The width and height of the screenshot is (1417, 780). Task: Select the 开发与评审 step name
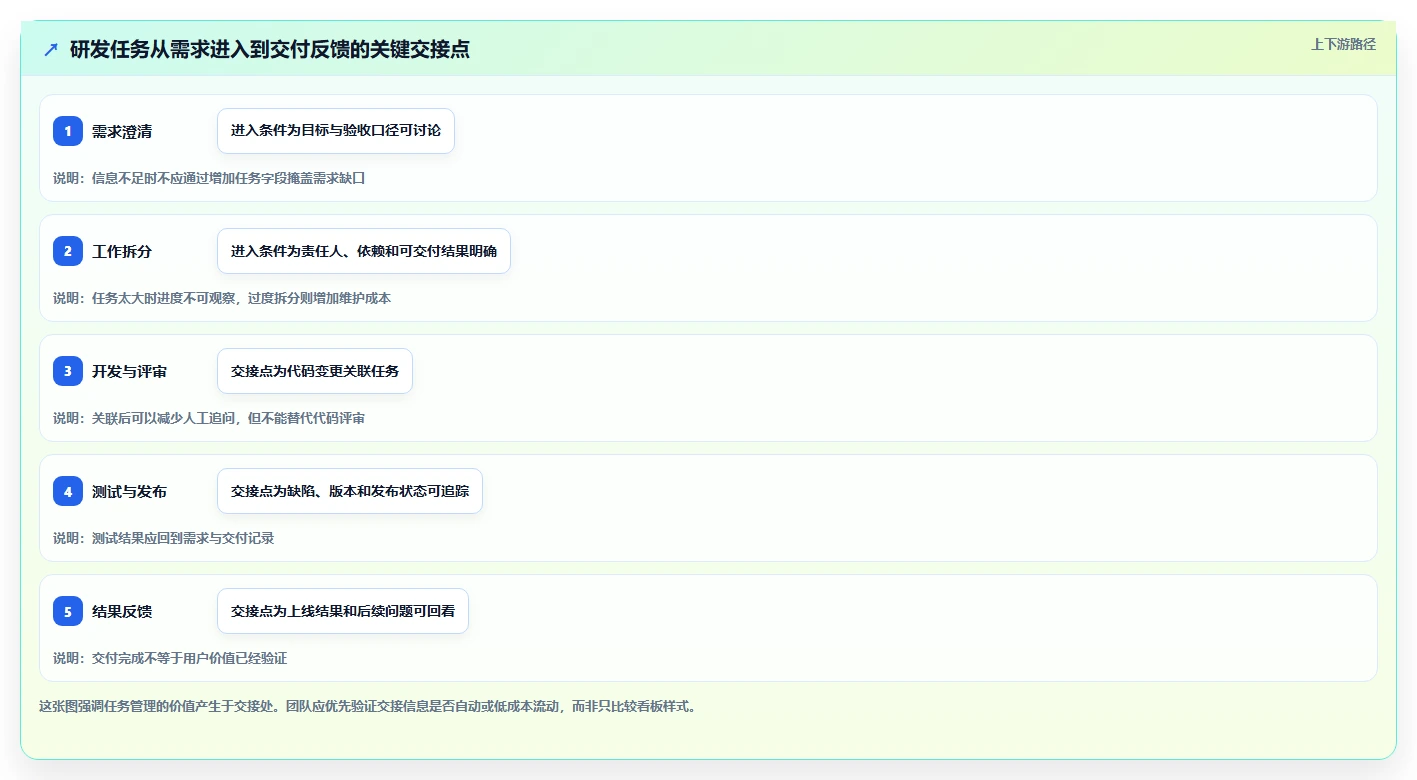129,371
